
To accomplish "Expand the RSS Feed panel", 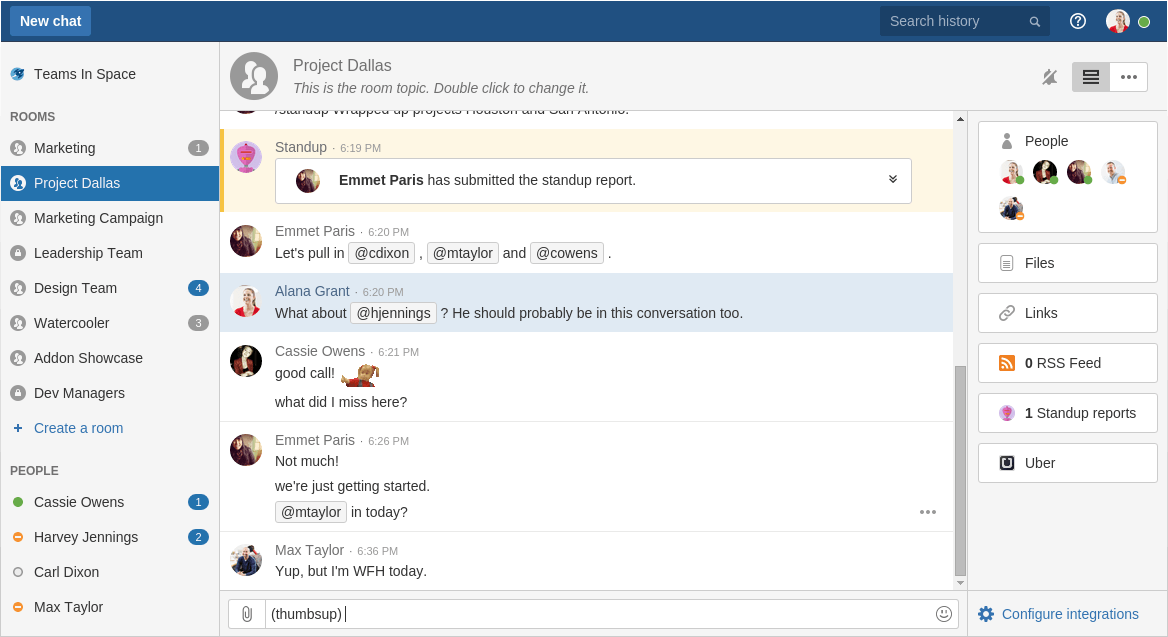I will 1067,363.
